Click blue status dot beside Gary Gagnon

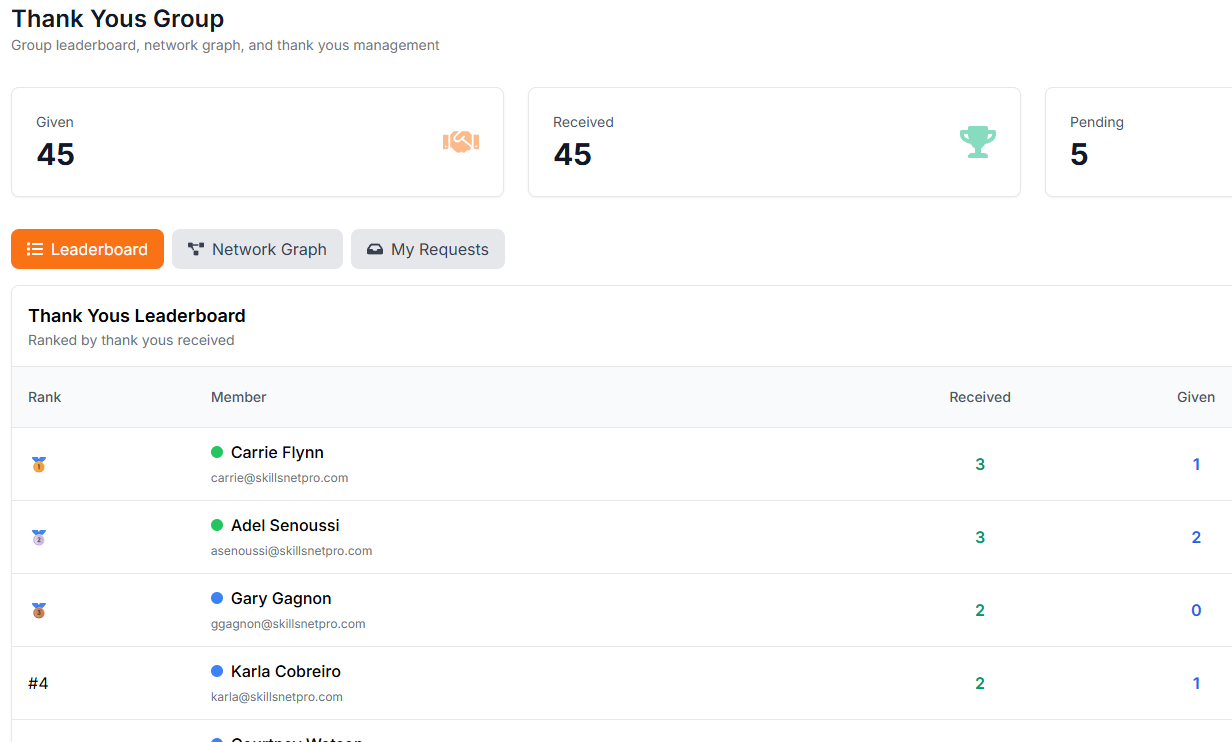pyautogui.click(x=217, y=599)
